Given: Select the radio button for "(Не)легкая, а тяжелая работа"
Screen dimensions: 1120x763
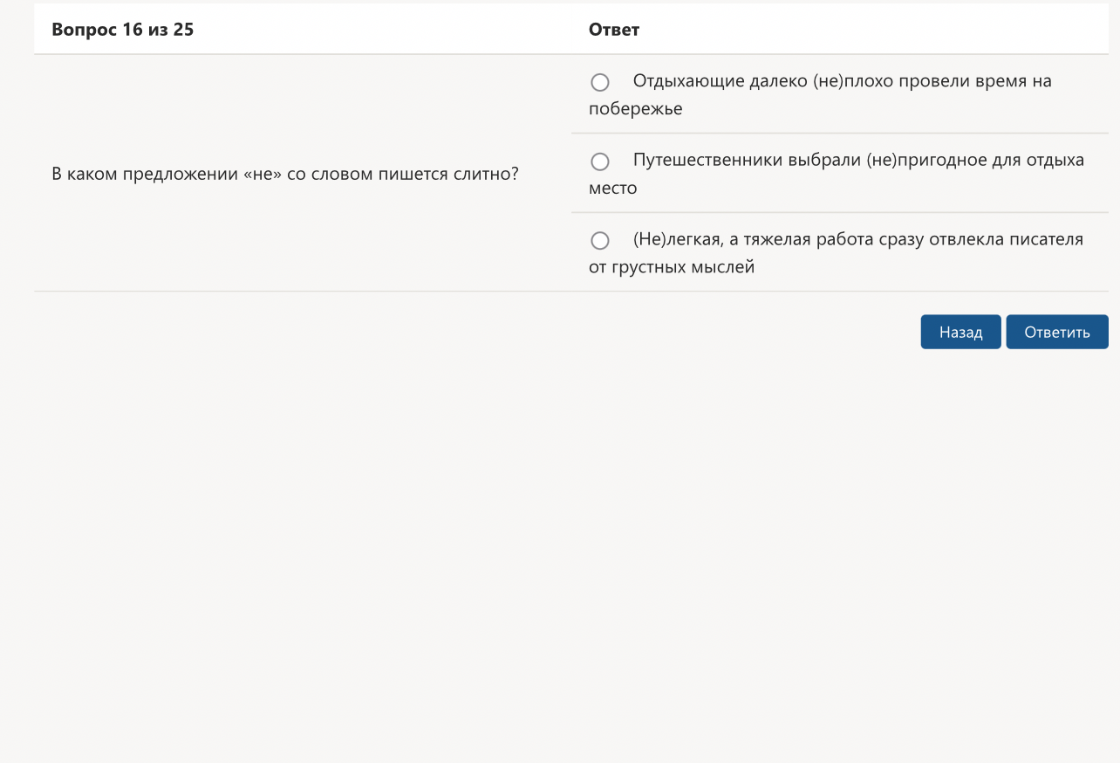Looking at the screenshot, I should point(600,240).
